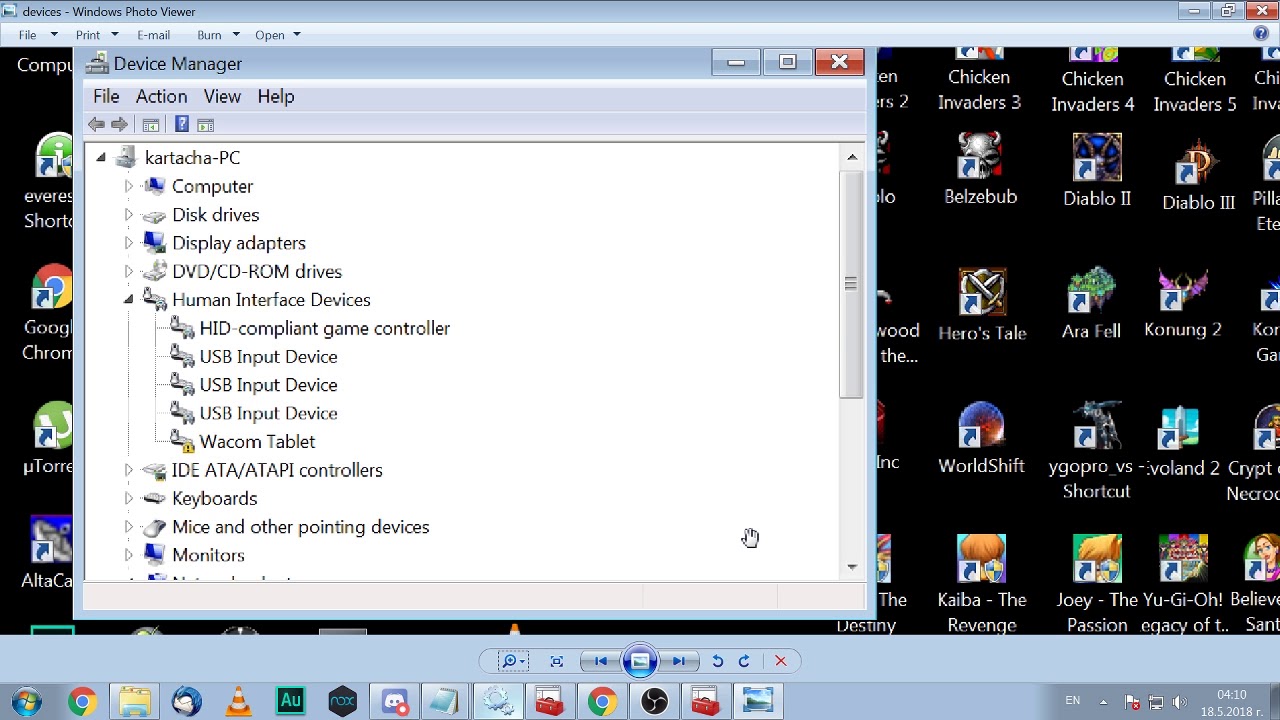Expand DVD/CD-ROM drives category
Screen dimensions: 1280x720
(x=128, y=271)
